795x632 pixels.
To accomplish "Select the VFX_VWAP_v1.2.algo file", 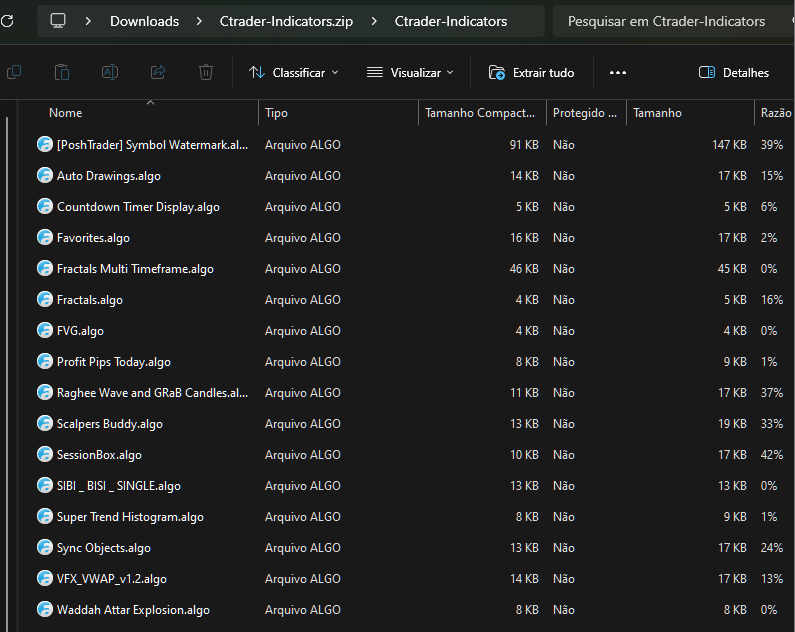I will tap(112, 579).
